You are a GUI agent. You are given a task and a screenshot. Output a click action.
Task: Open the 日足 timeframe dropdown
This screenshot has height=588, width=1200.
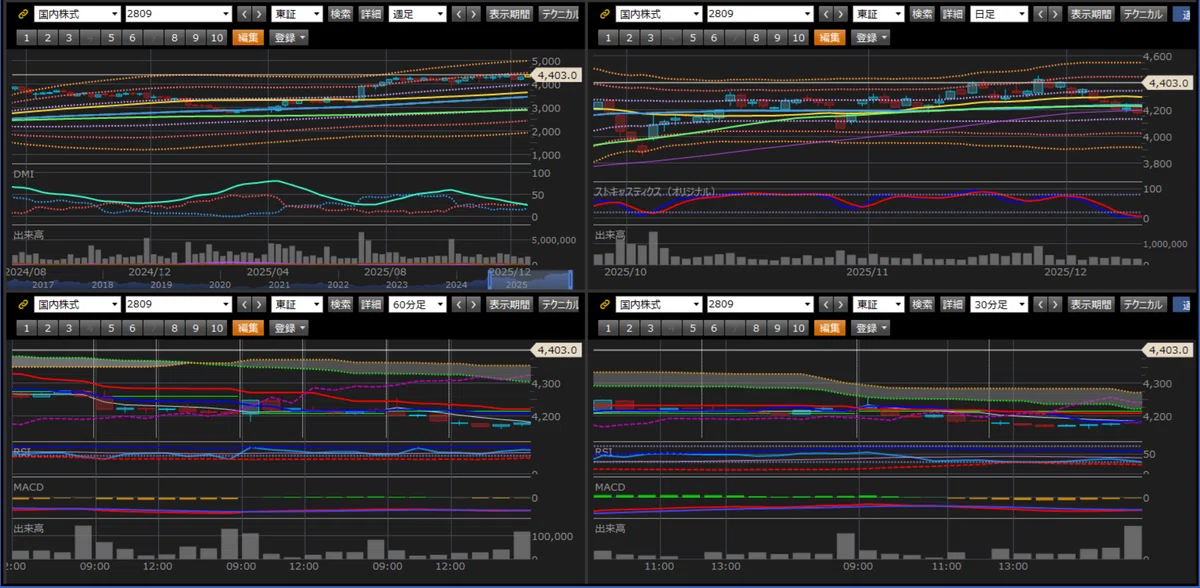coord(999,15)
